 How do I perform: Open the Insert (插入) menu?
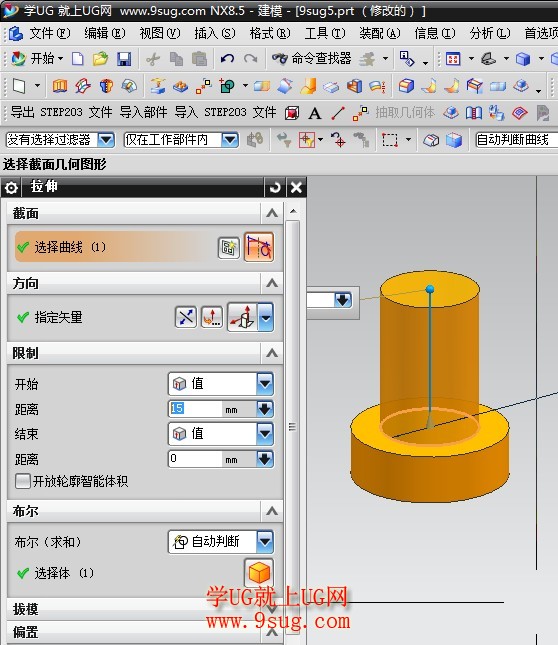click(x=215, y=33)
